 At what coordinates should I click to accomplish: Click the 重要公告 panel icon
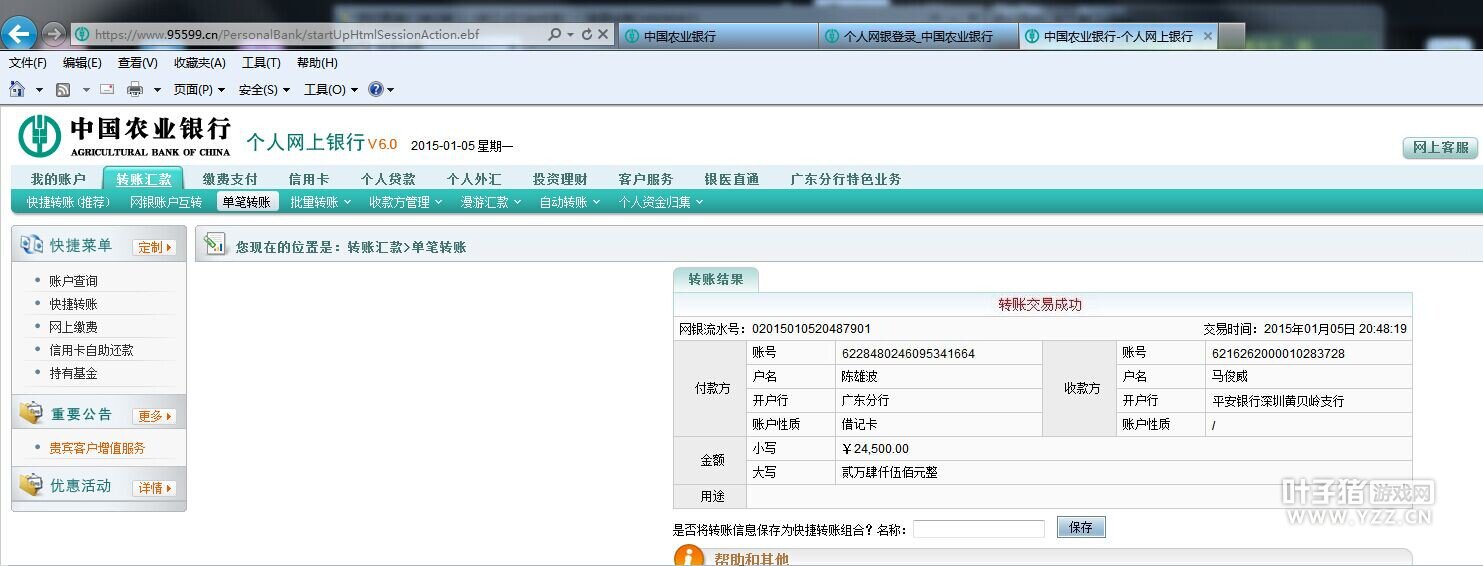[x=32, y=413]
